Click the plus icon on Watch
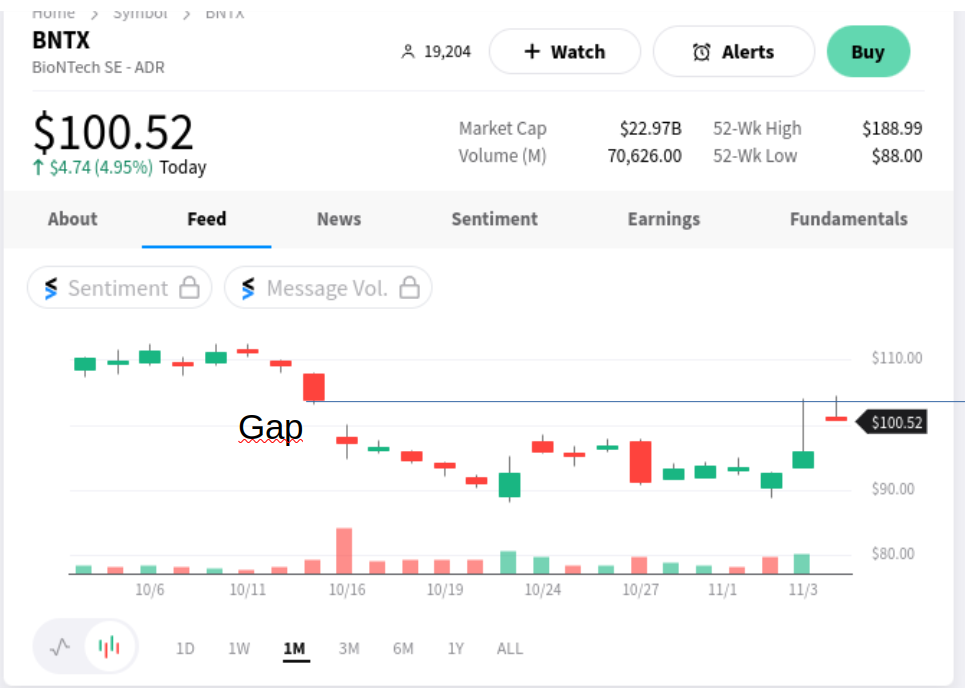The width and height of the screenshot is (965, 688). click(532, 52)
